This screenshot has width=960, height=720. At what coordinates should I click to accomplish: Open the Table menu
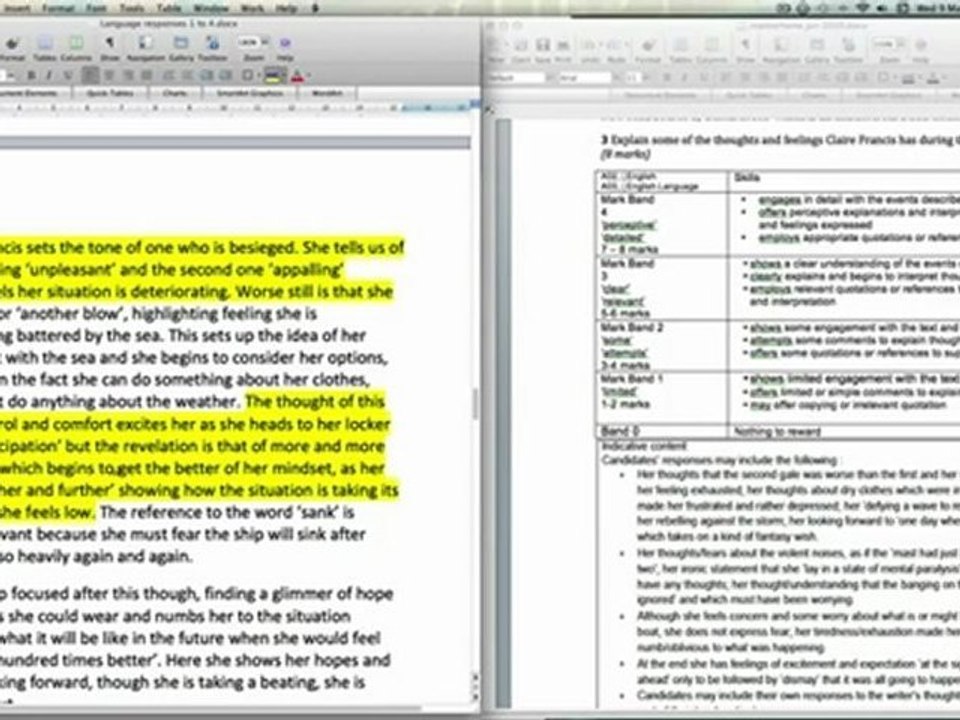tap(169, 8)
